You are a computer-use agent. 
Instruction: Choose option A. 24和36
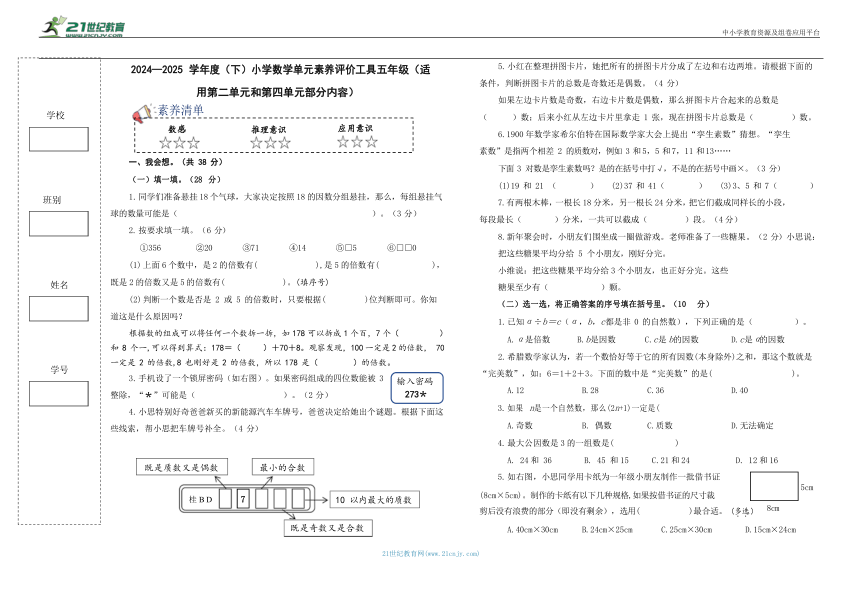pyautogui.click(x=529, y=461)
